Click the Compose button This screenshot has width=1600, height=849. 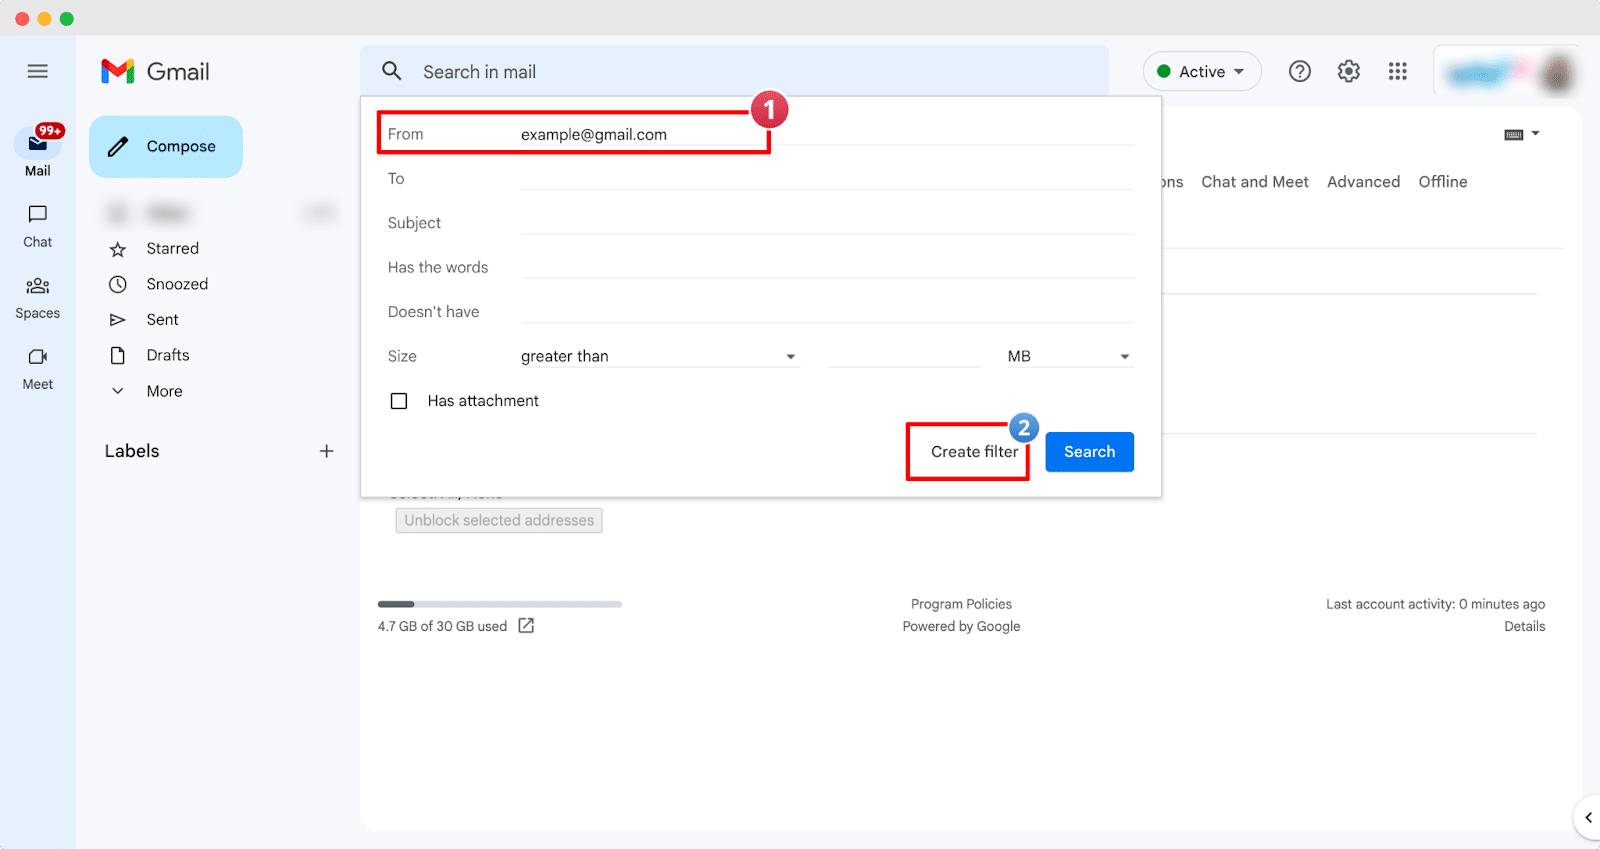click(166, 147)
